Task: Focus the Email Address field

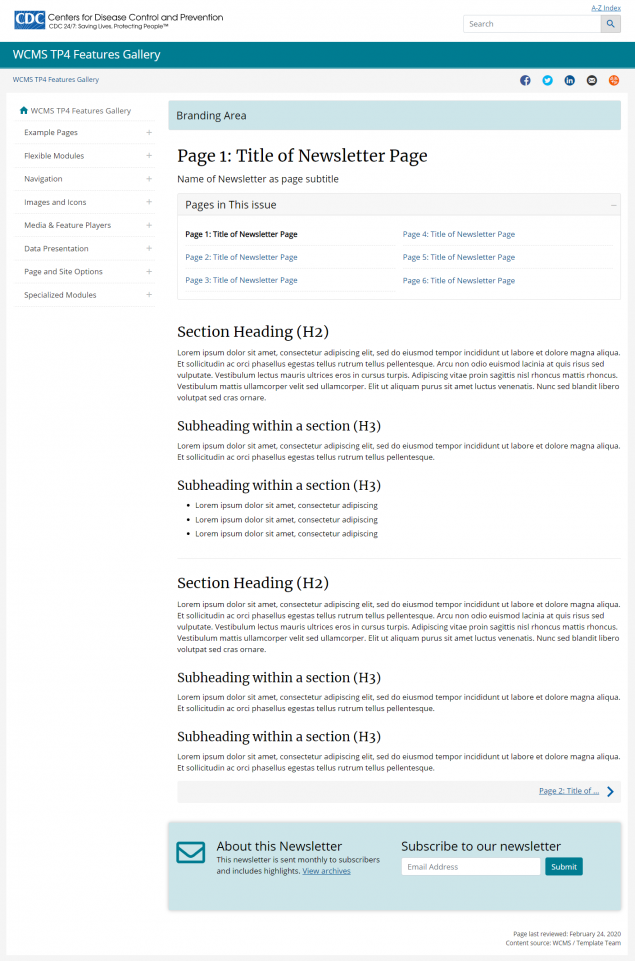Action: click(471, 867)
